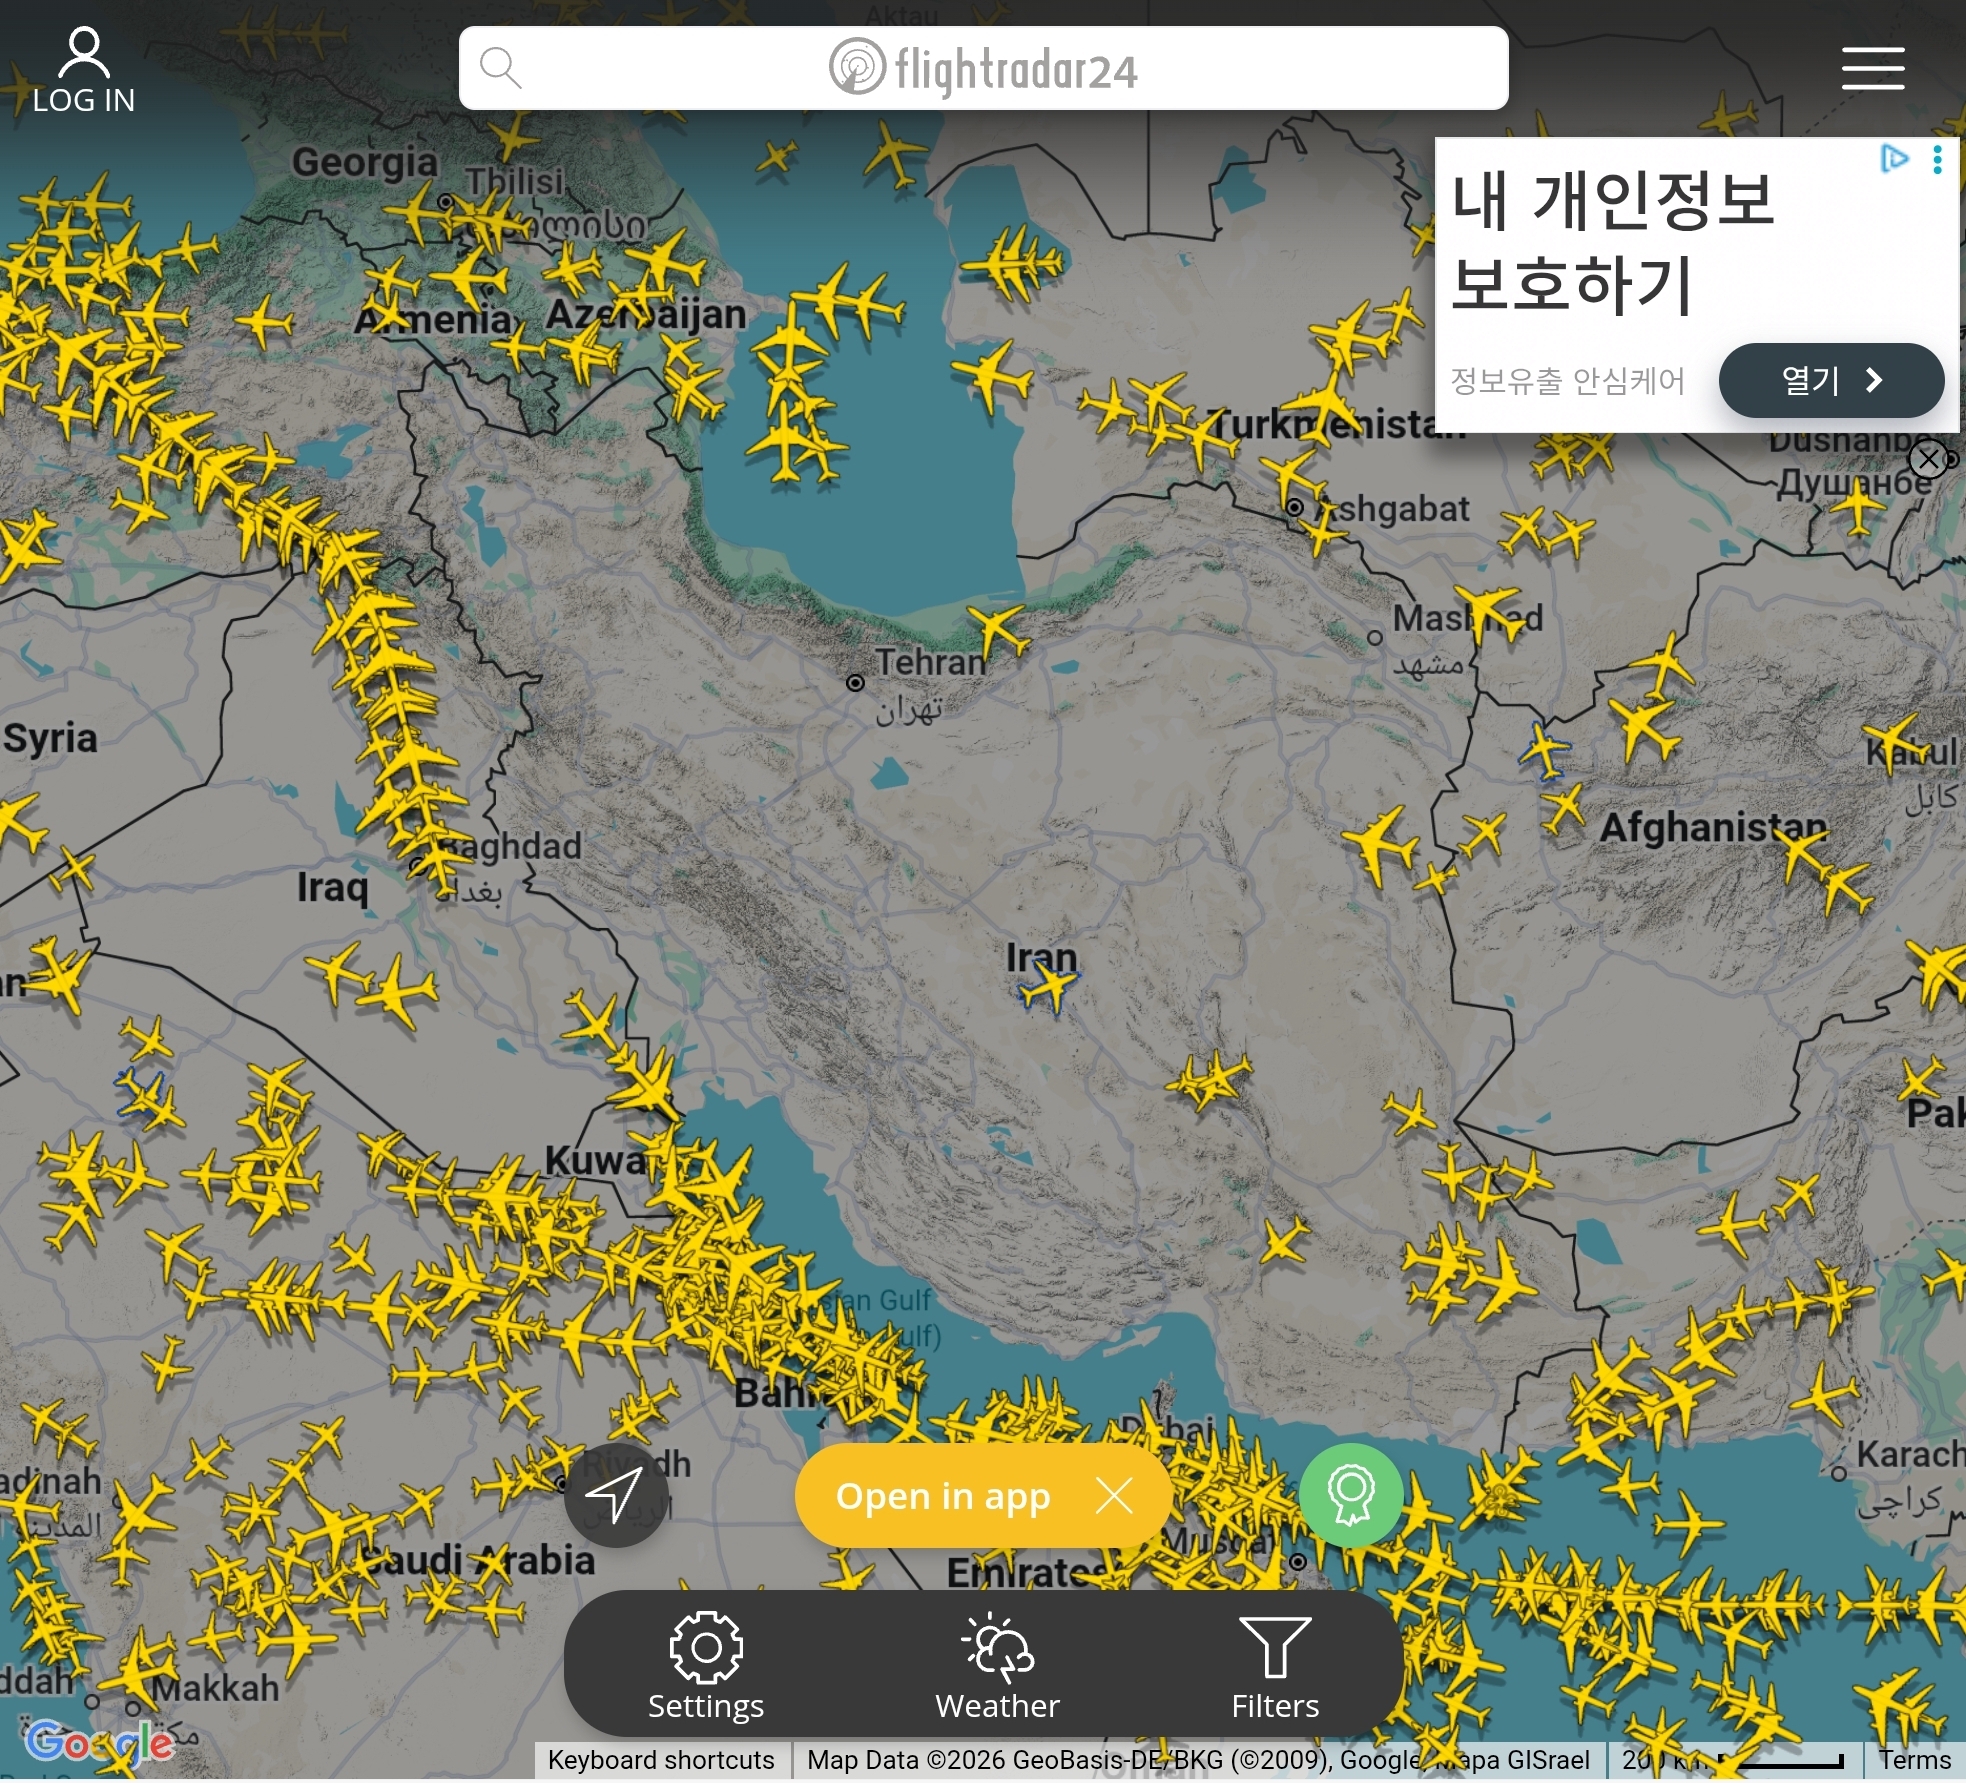
Task: Click the AdChoices triangle icon
Action: 1894,159
